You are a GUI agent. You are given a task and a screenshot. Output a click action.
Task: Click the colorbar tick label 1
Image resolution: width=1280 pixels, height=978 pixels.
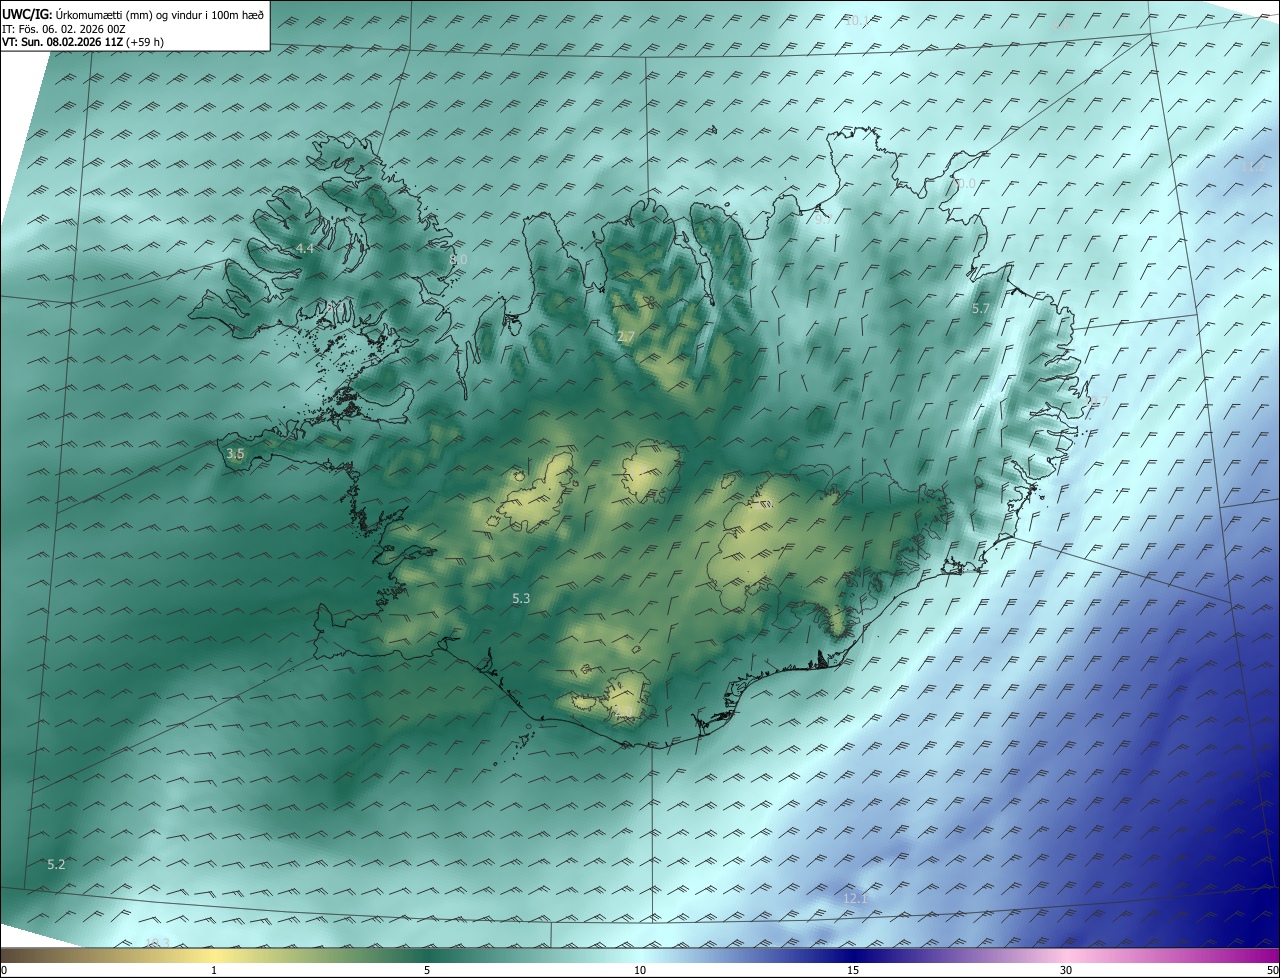pyautogui.click(x=214, y=970)
